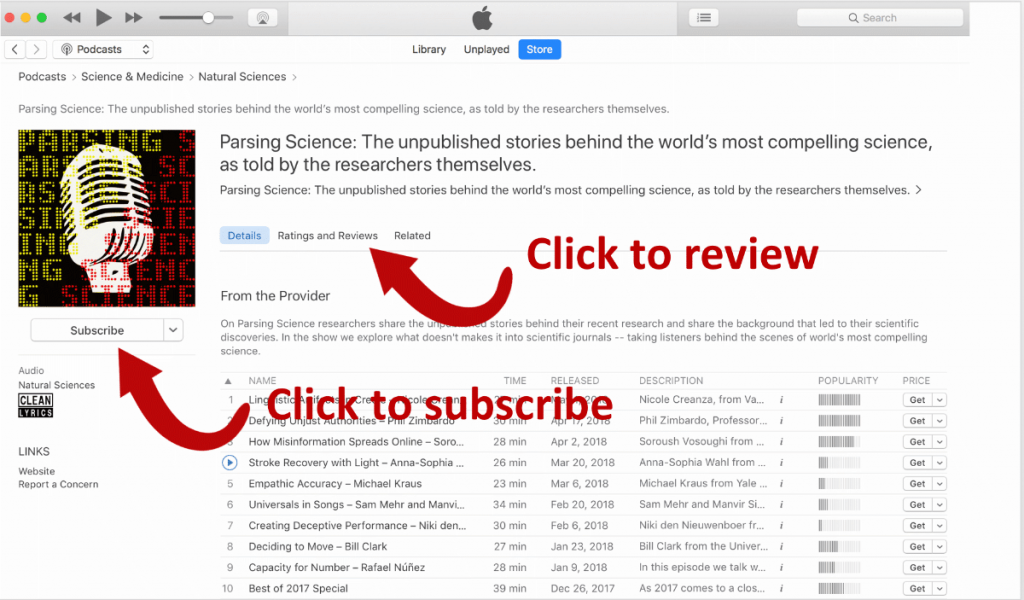Get the first episode by Nicole Creanza

(917, 400)
